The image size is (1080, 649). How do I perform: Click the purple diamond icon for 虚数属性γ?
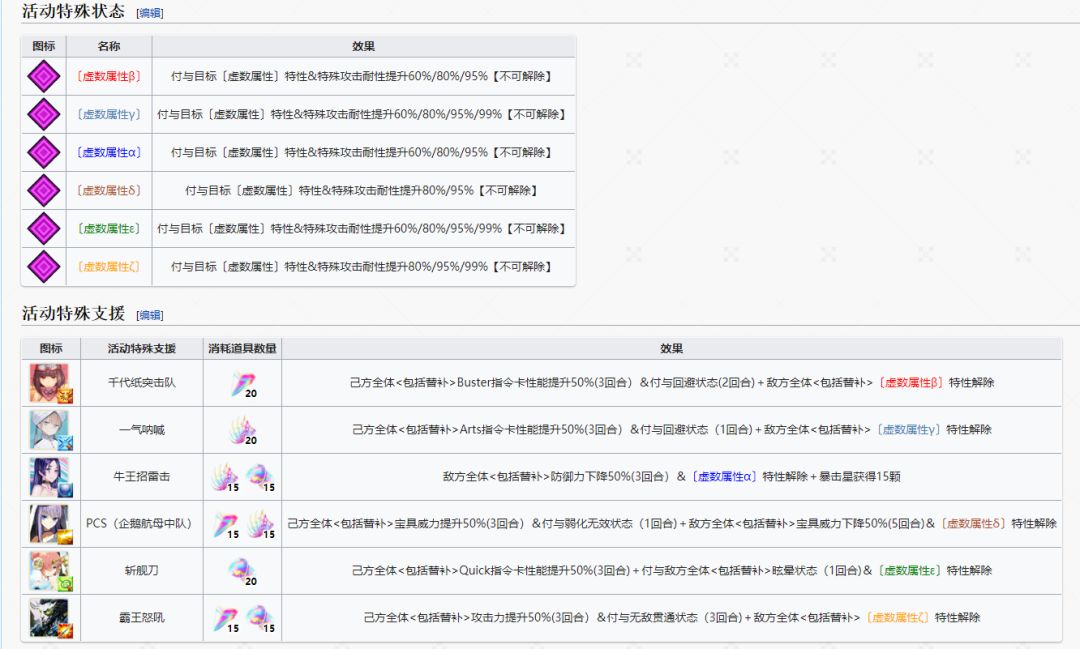tap(43, 114)
